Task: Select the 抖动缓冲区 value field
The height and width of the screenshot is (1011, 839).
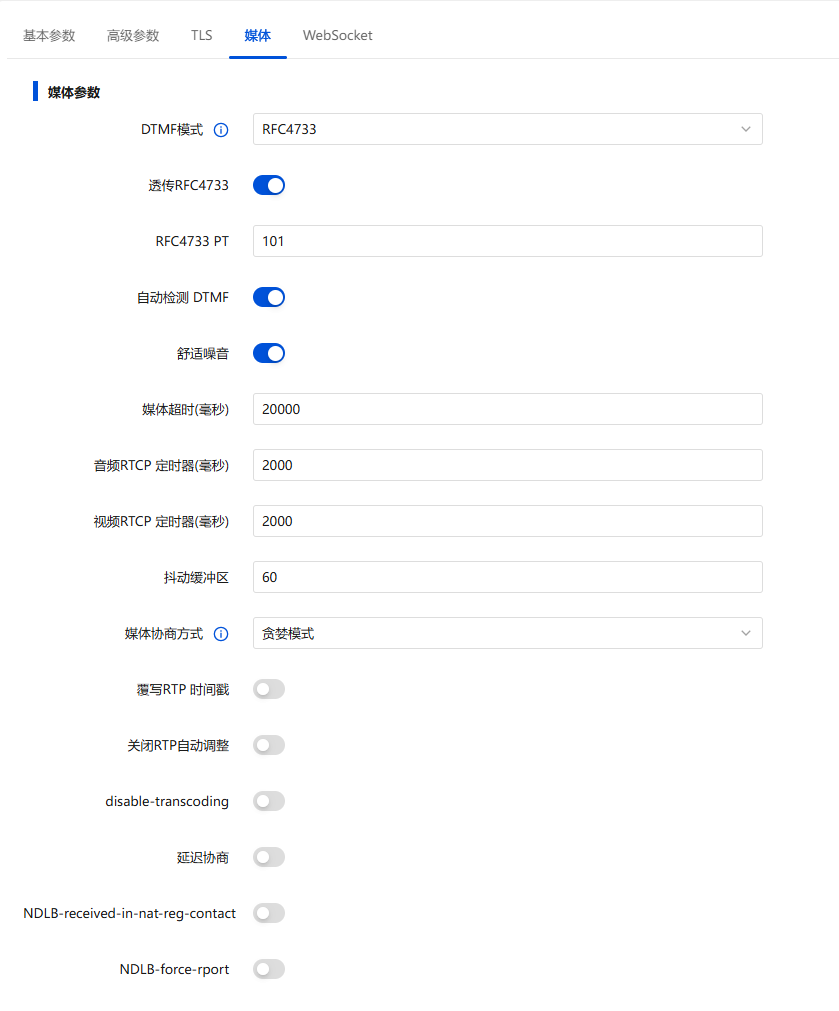Action: pos(506,577)
